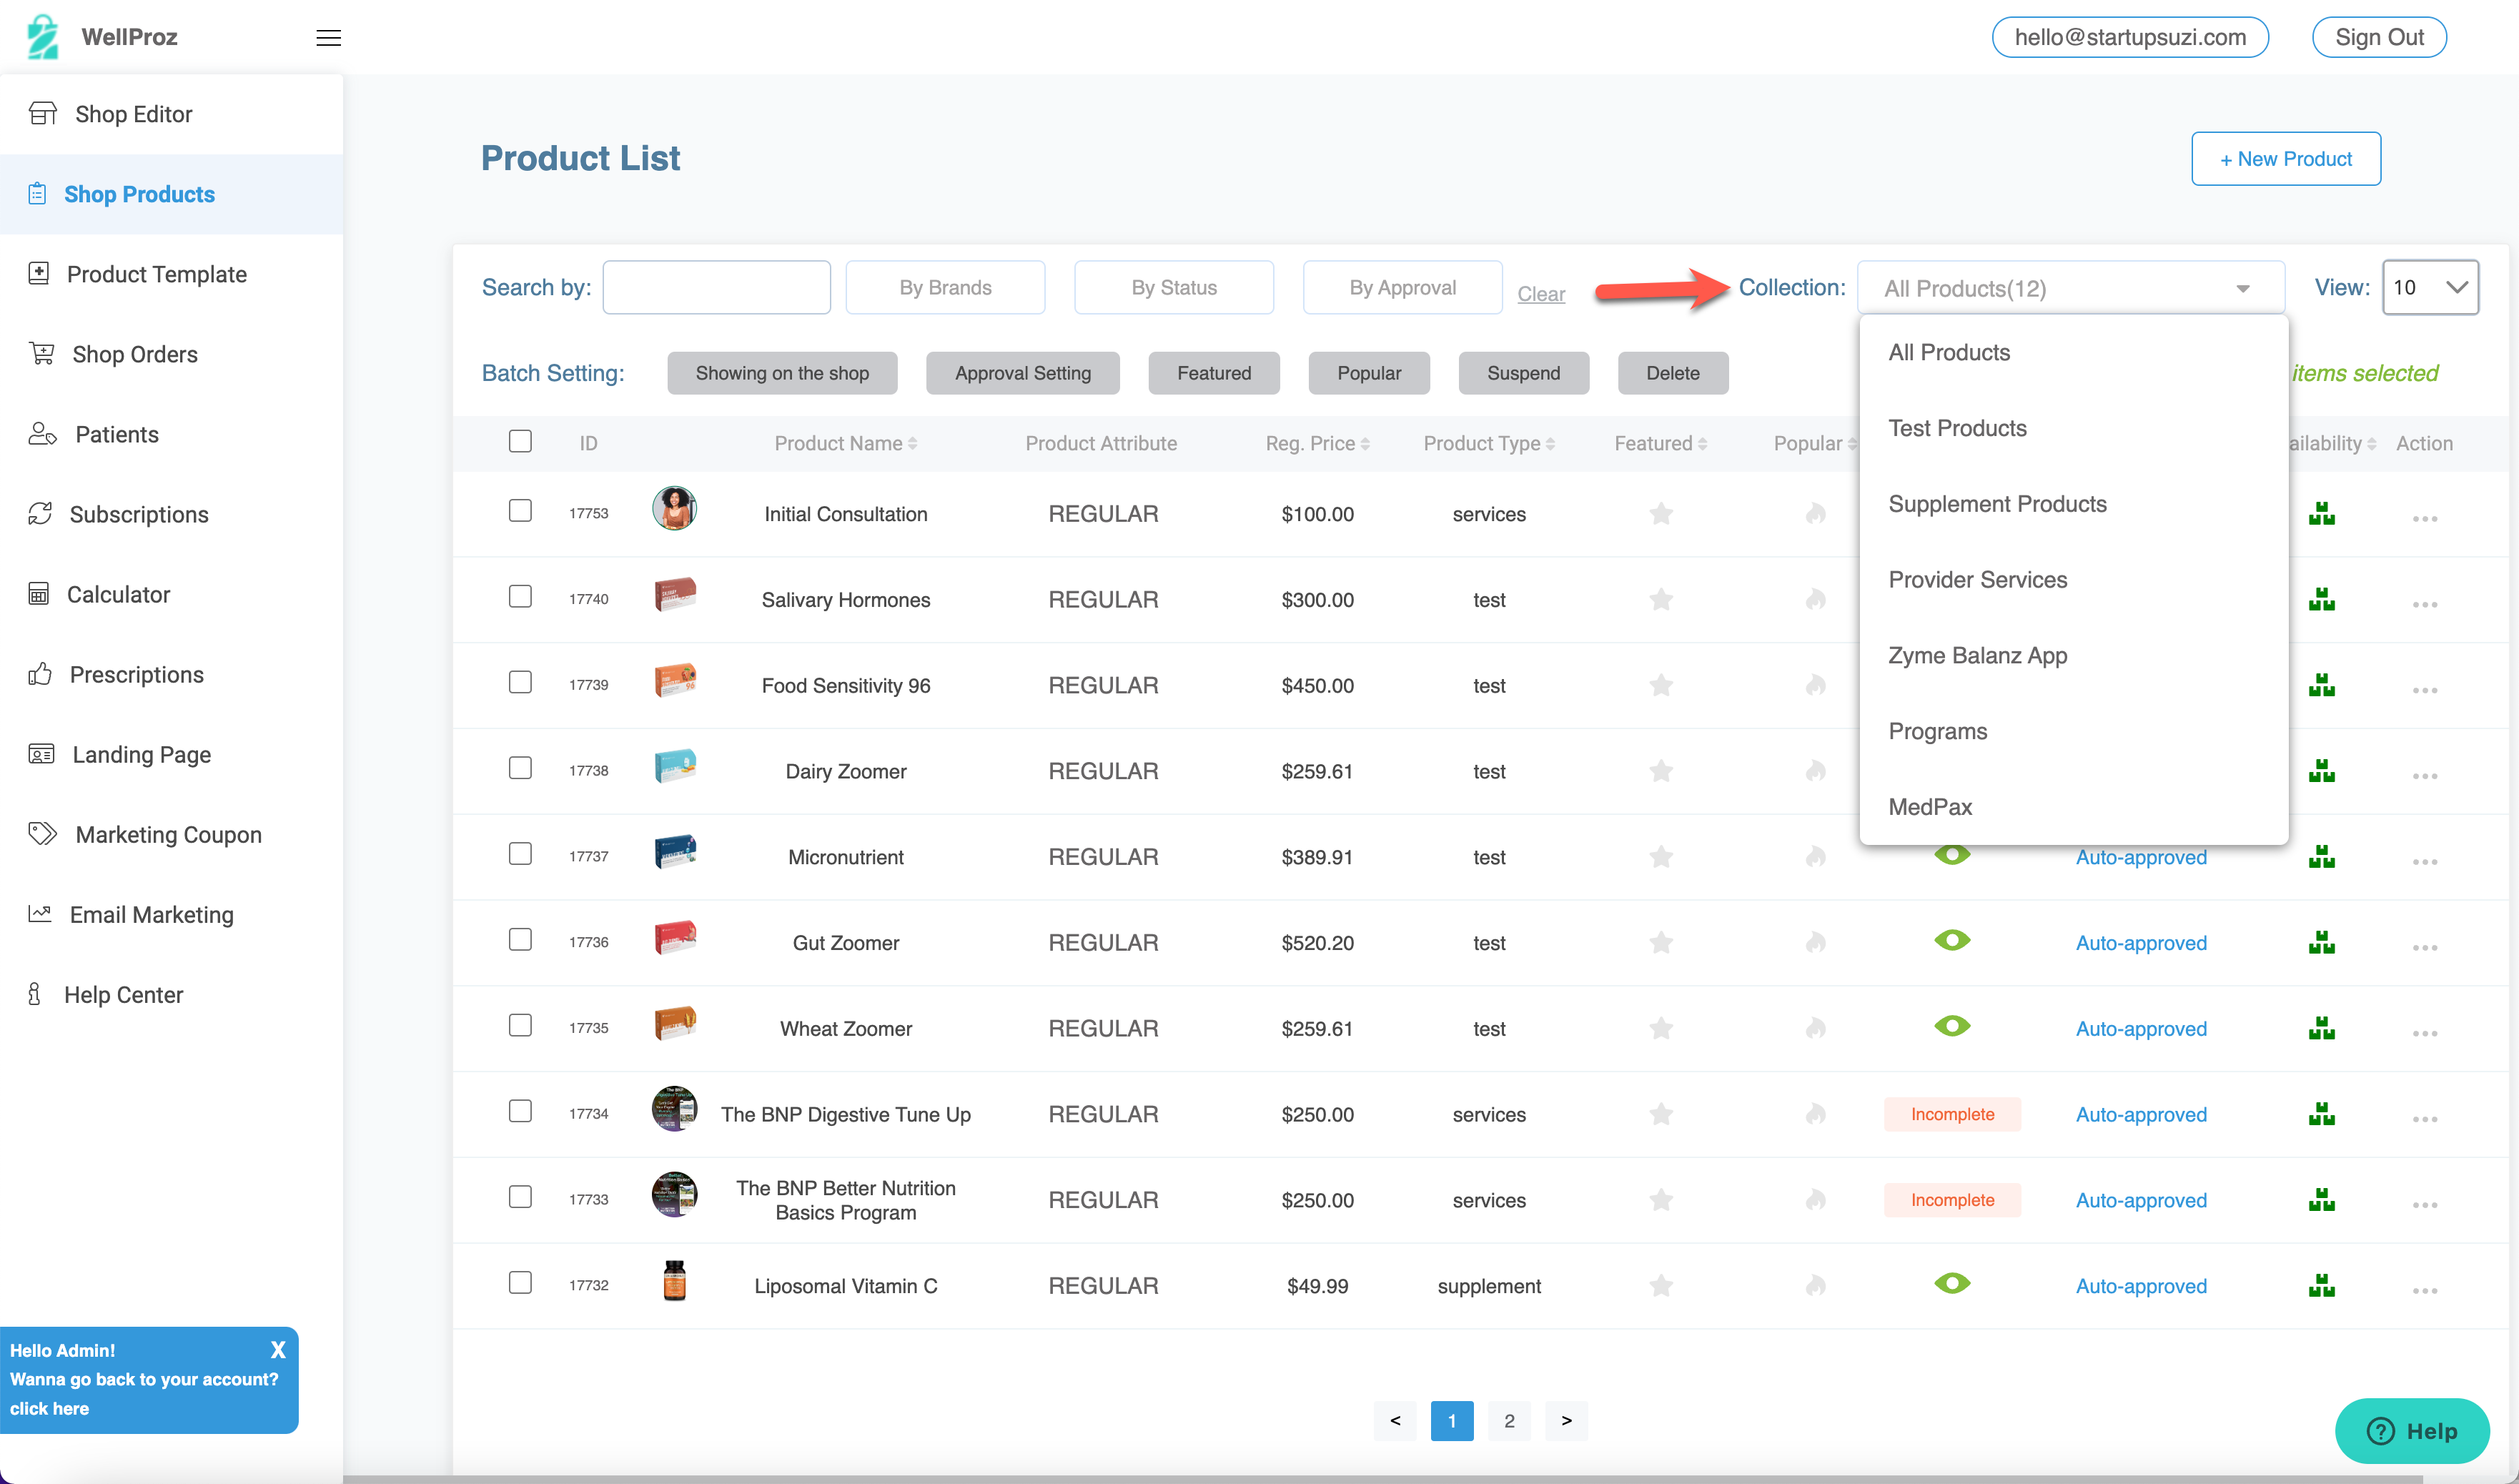
Task: Open the three-dot action menu for Dairy Zoomer
Action: pyautogui.click(x=2424, y=776)
